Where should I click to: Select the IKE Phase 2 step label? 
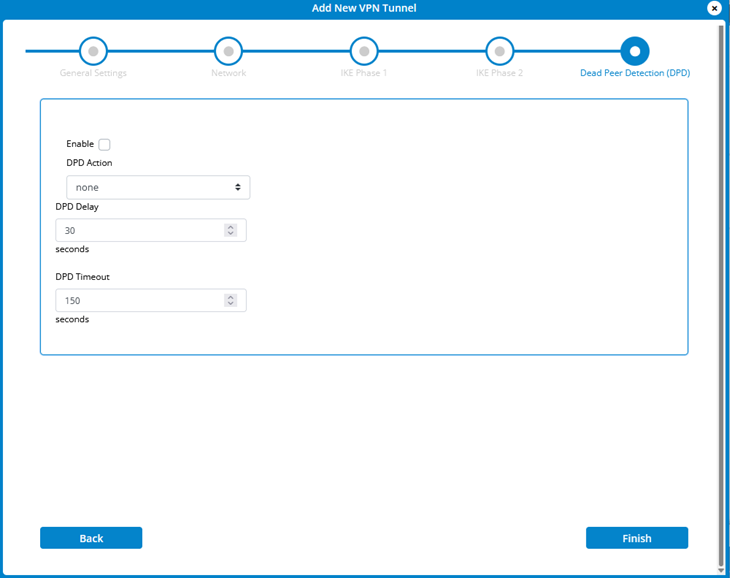coord(499,73)
